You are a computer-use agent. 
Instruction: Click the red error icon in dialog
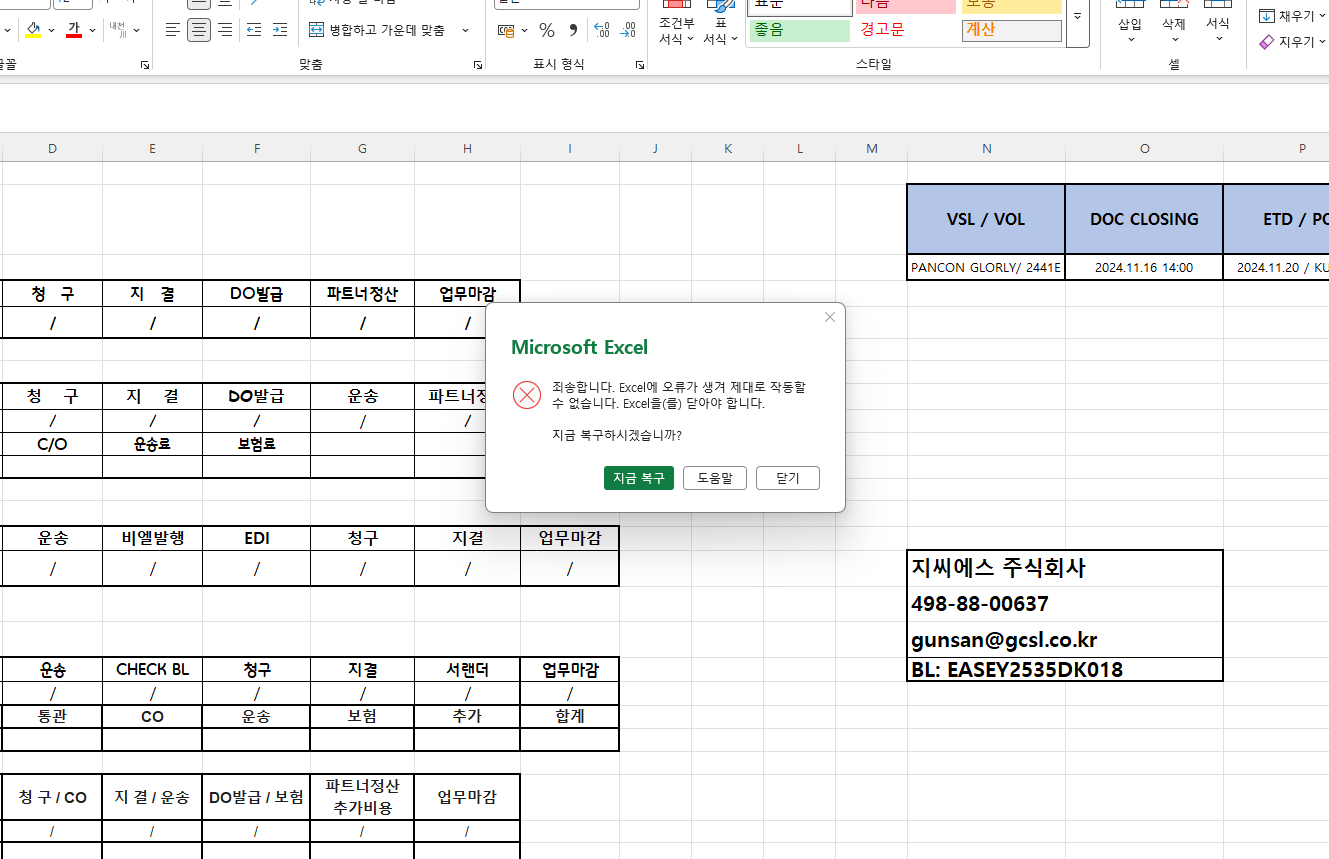pos(527,395)
